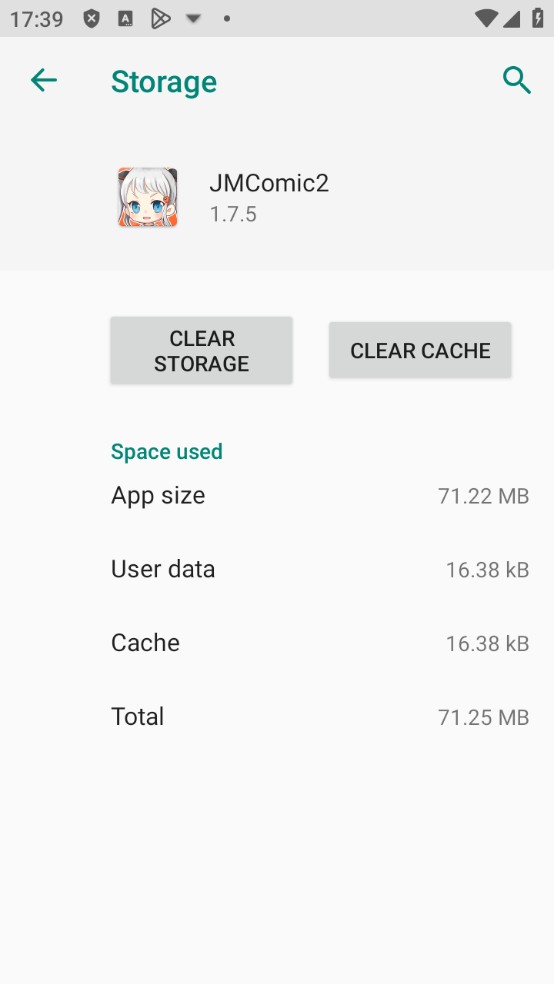The height and width of the screenshot is (984, 554).
Task: Select the App size row
Action: coord(320,496)
